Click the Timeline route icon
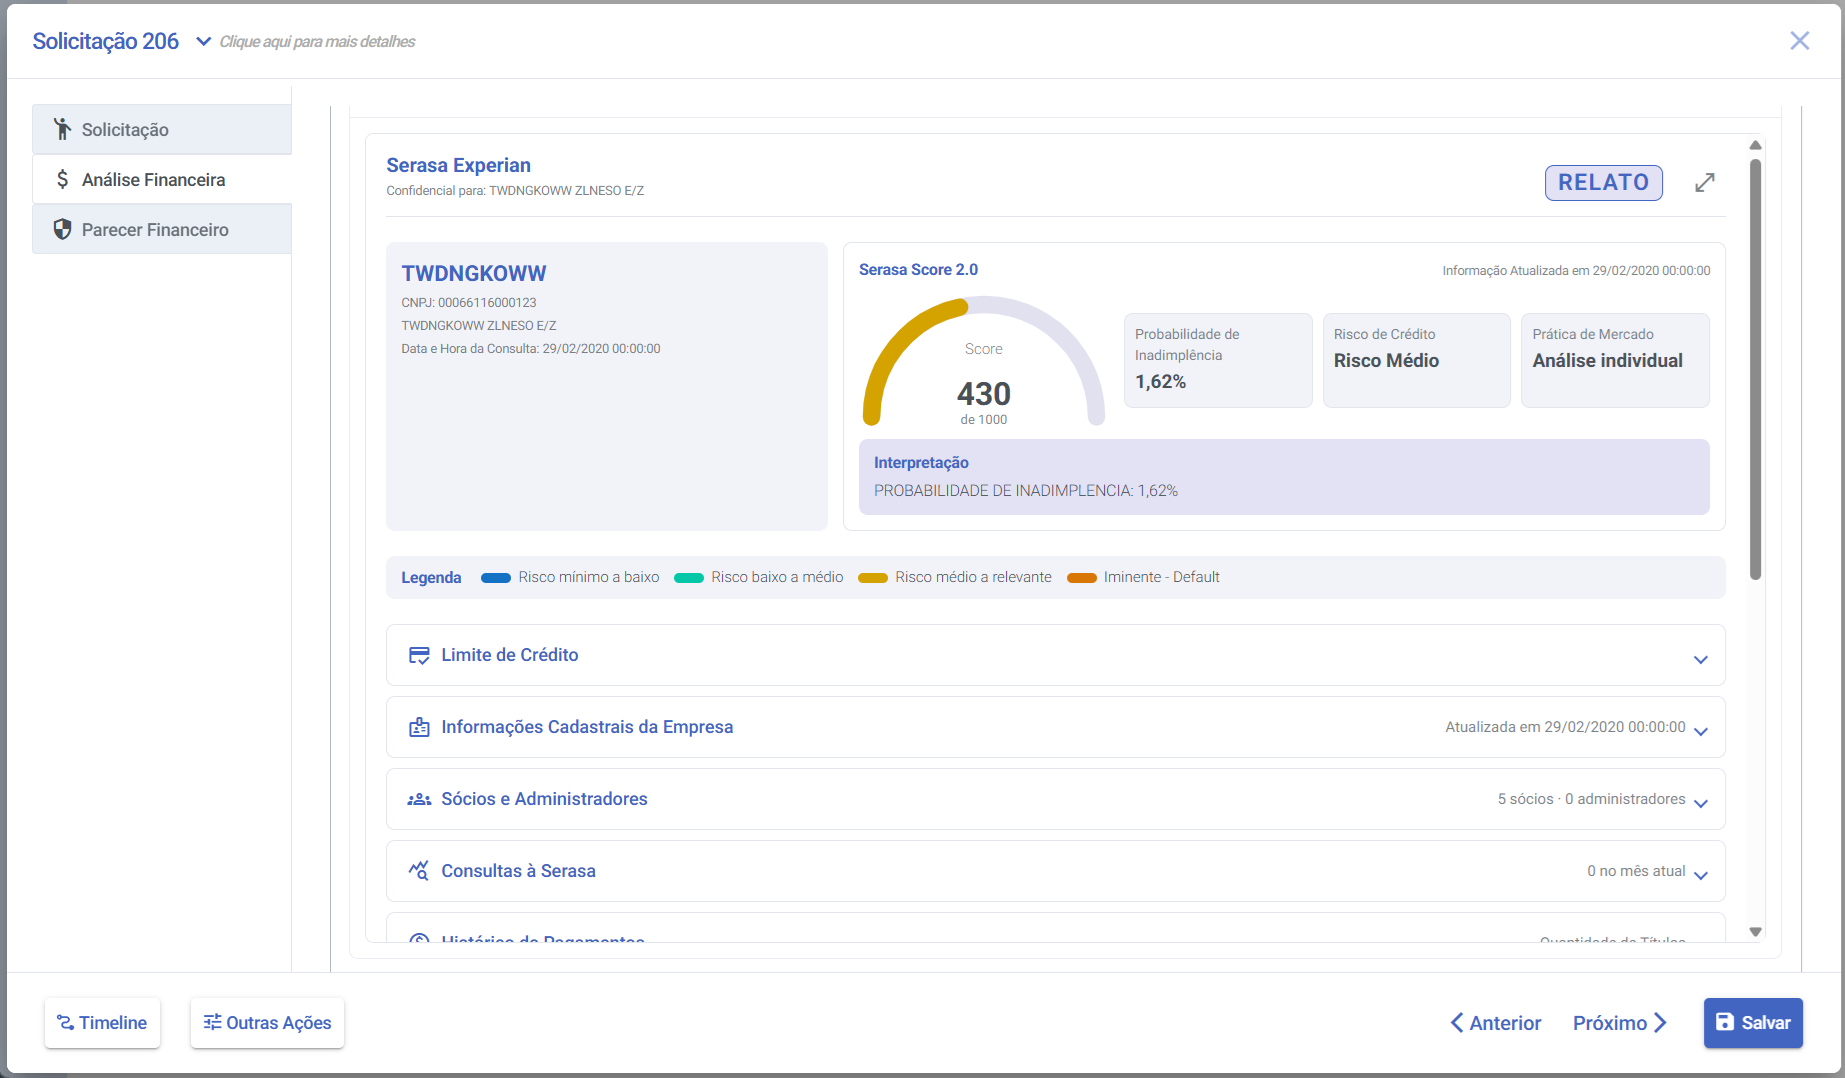This screenshot has width=1845, height=1078. pos(65,1022)
